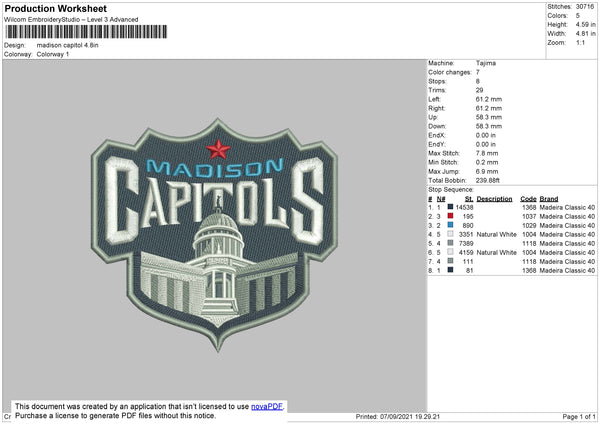This screenshot has height=424, width=600.
Task: Click the Total Bobbin value '239.88ft'
Action: pyautogui.click(x=488, y=180)
